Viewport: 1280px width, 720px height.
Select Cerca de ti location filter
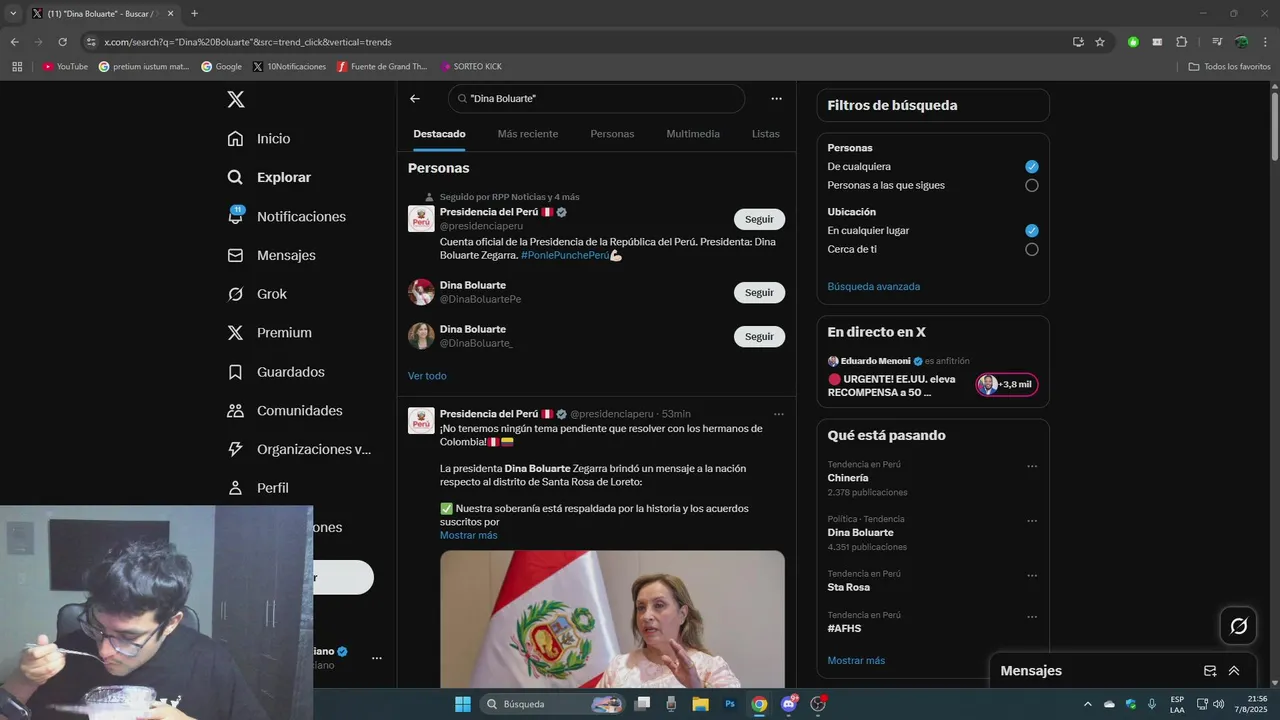1032,250
